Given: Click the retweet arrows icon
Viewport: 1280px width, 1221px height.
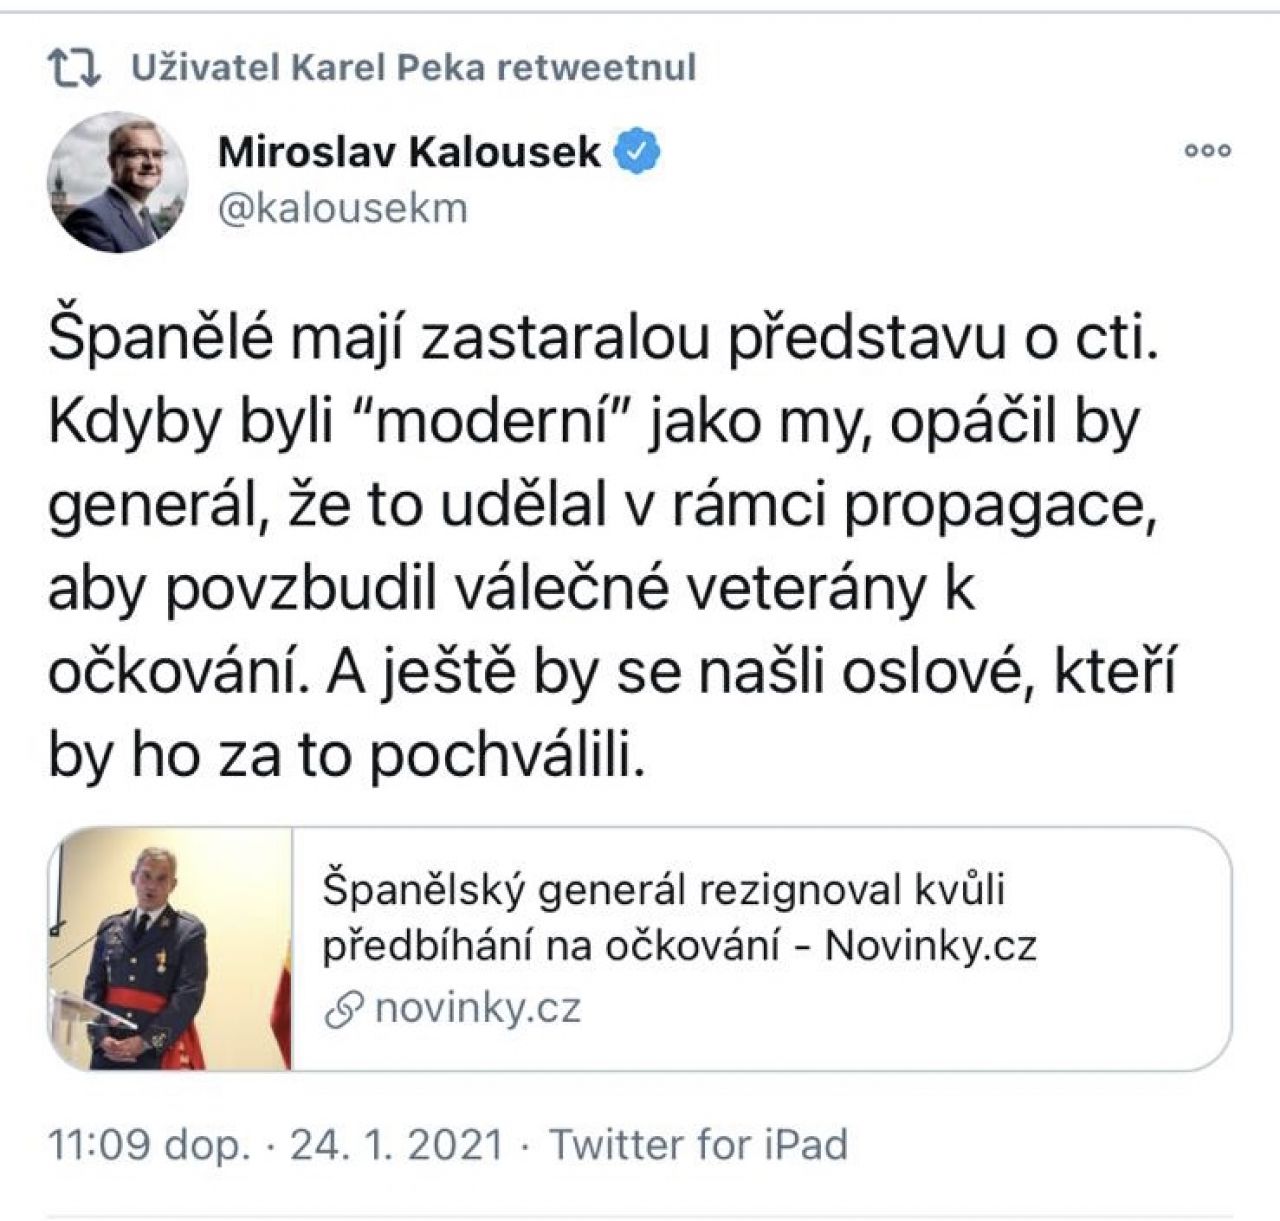Looking at the screenshot, I should point(75,68).
